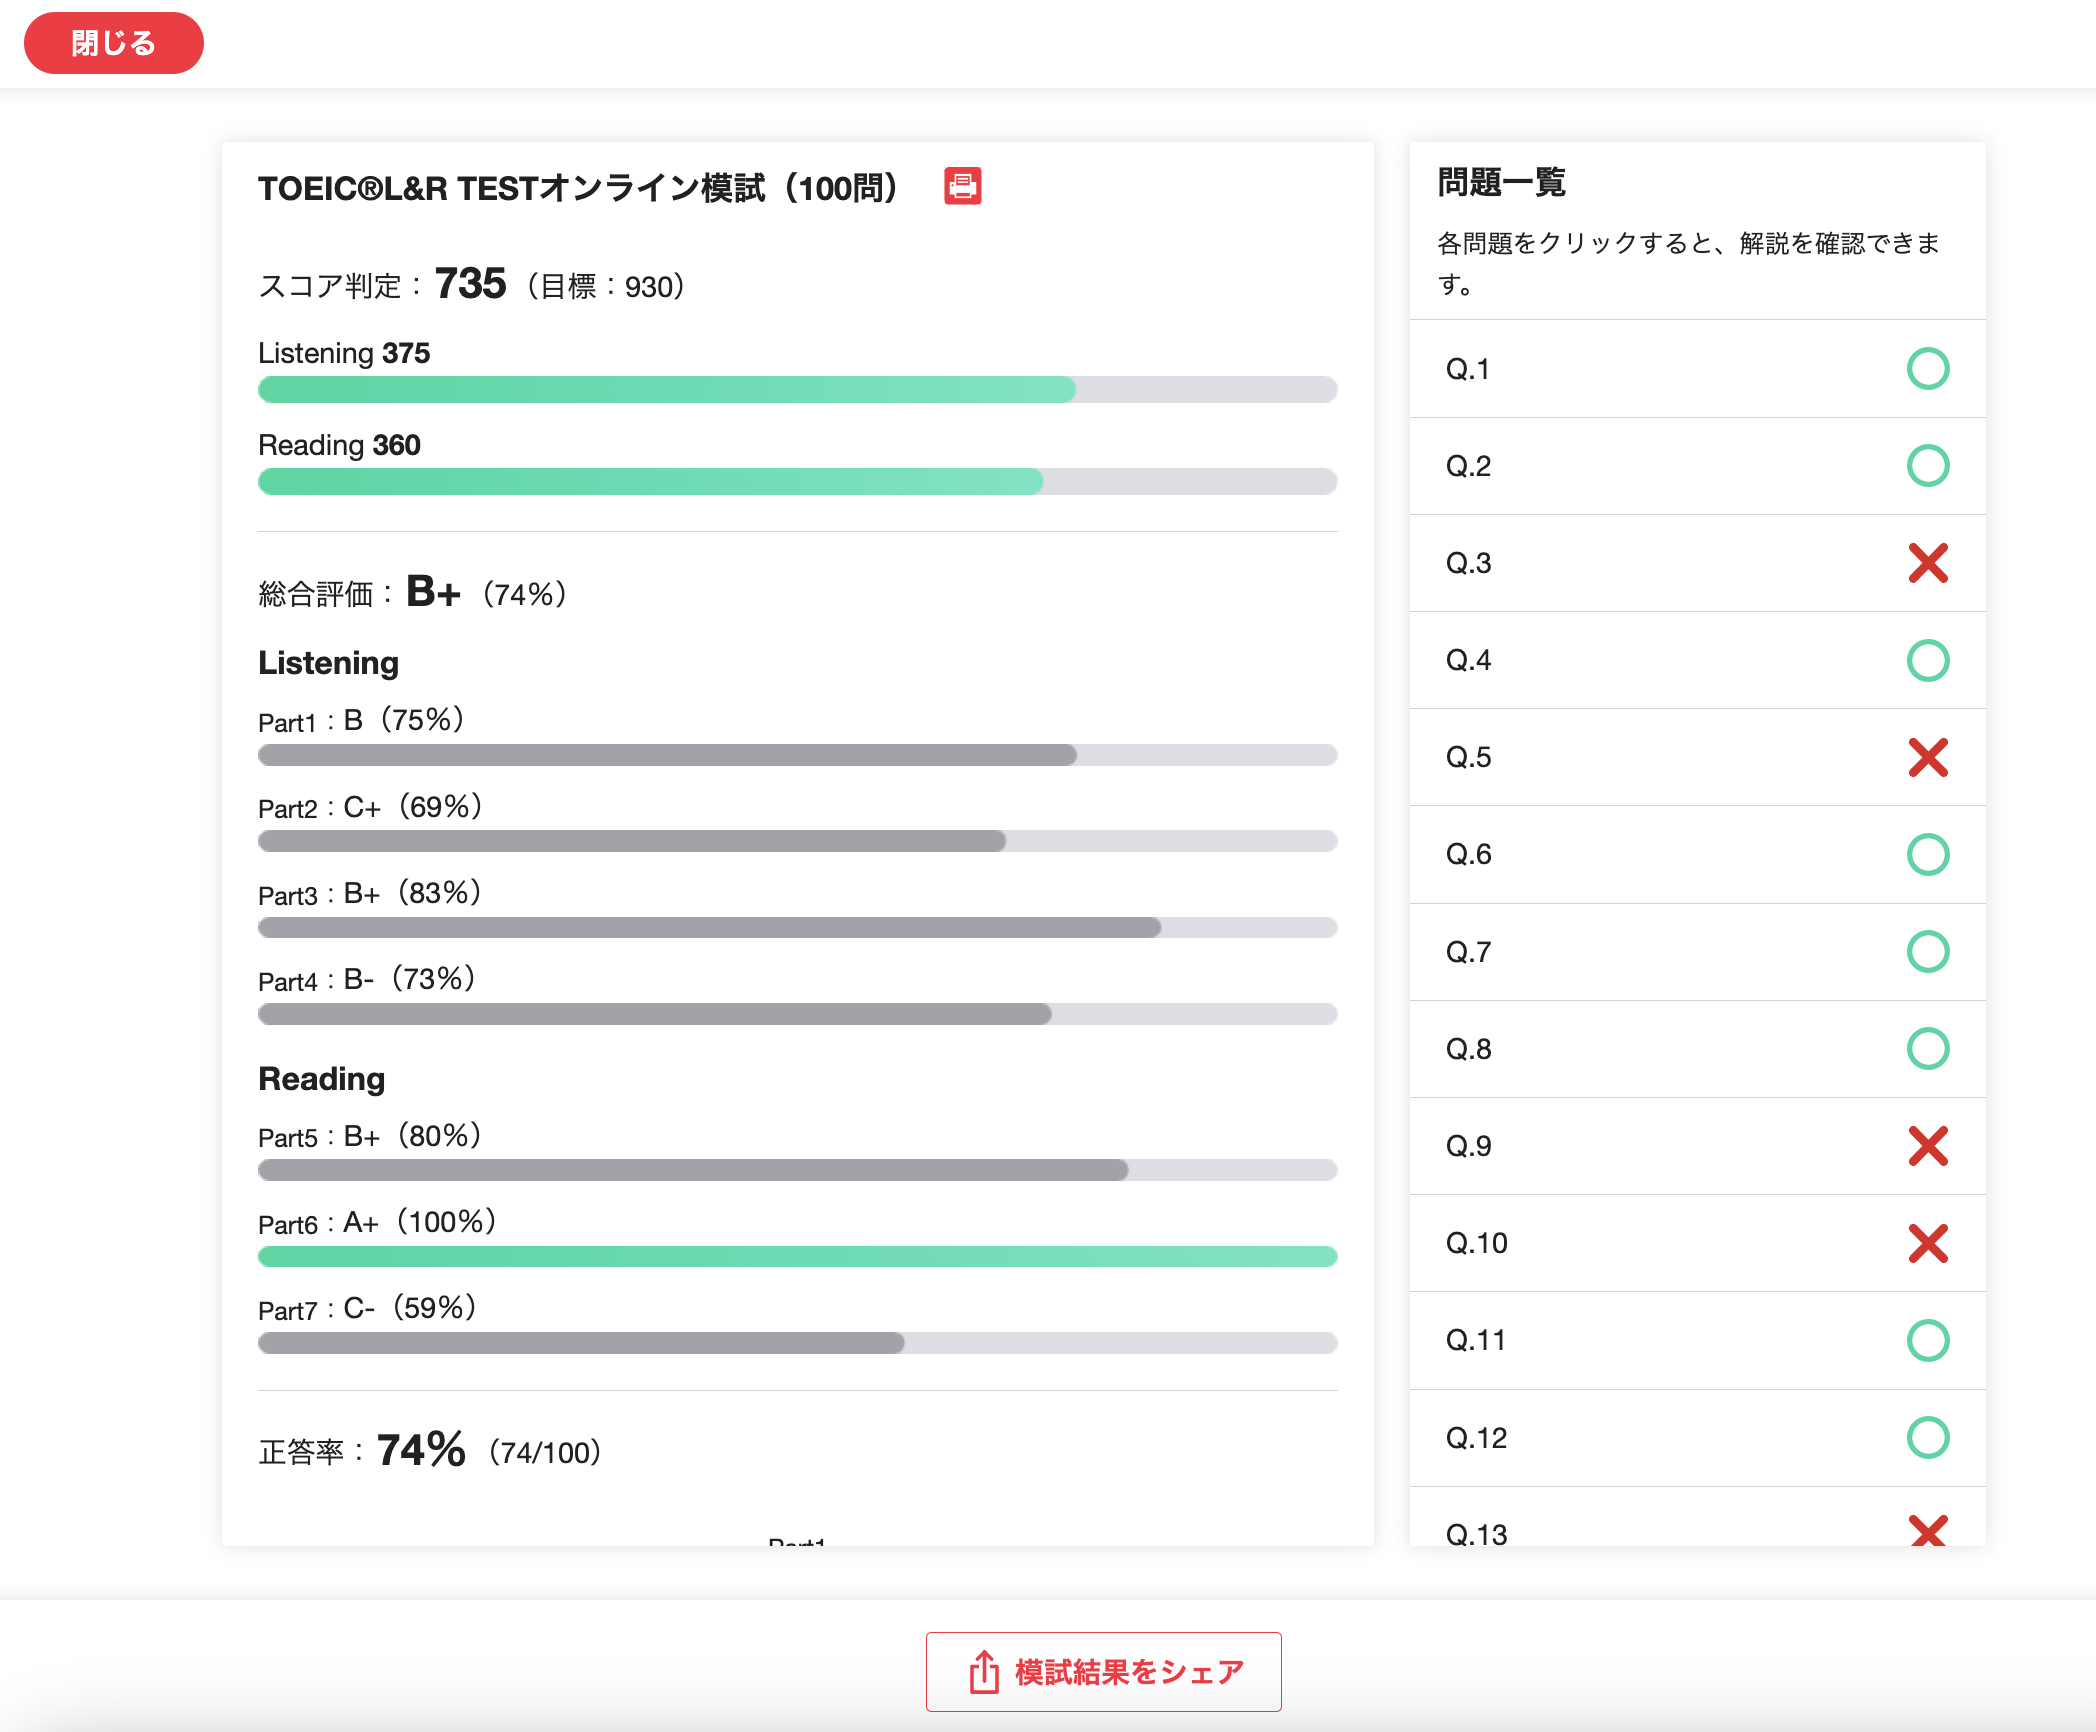
Task: Click the red X mark for Q.9
Action: [1927, 1146]
